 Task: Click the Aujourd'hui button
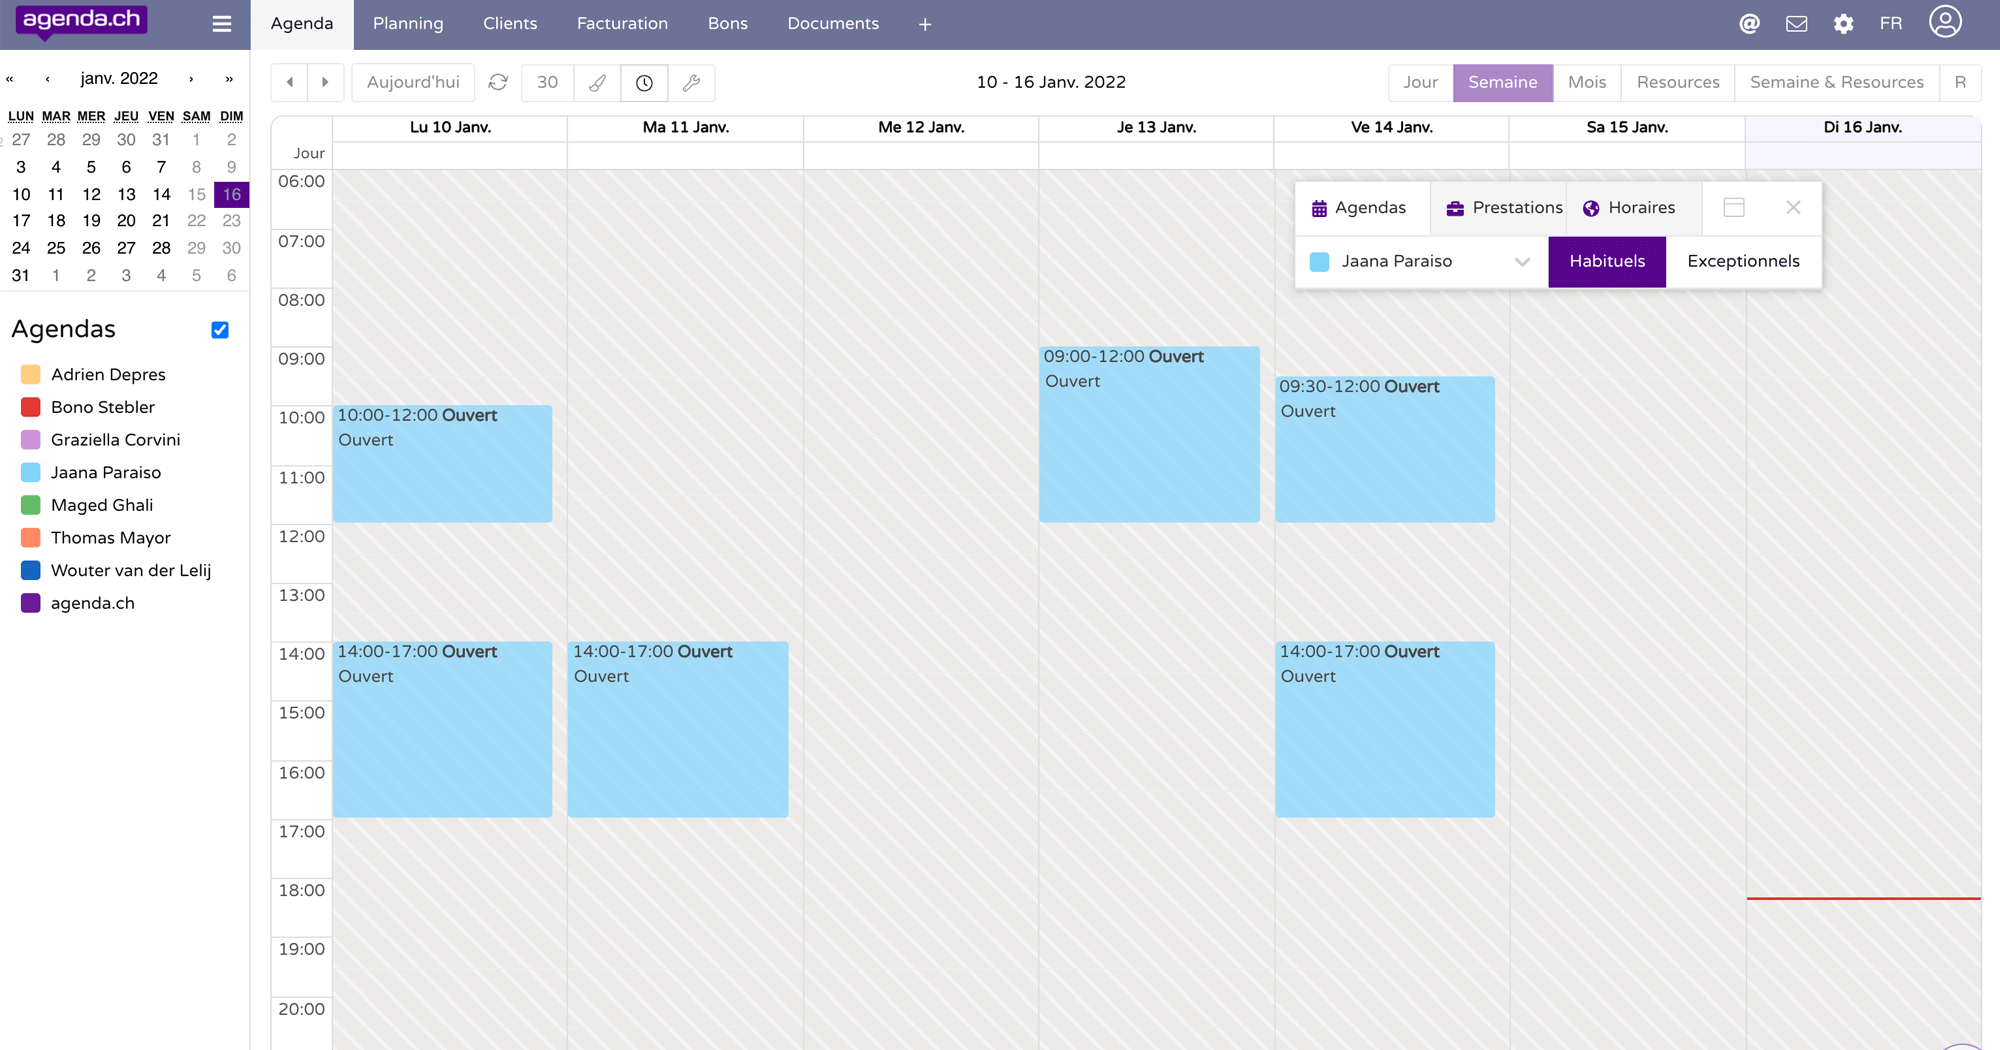click(413, 83)
